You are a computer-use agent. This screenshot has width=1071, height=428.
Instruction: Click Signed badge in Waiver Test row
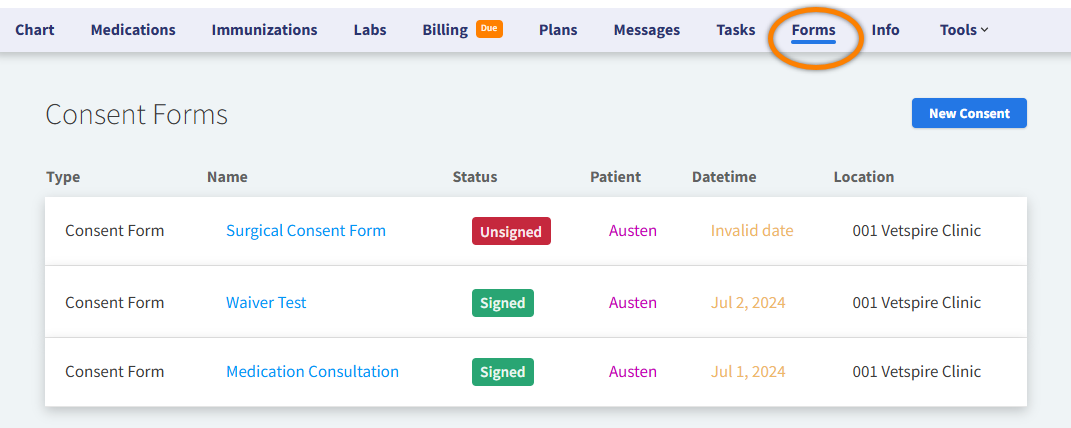point(503,303)
